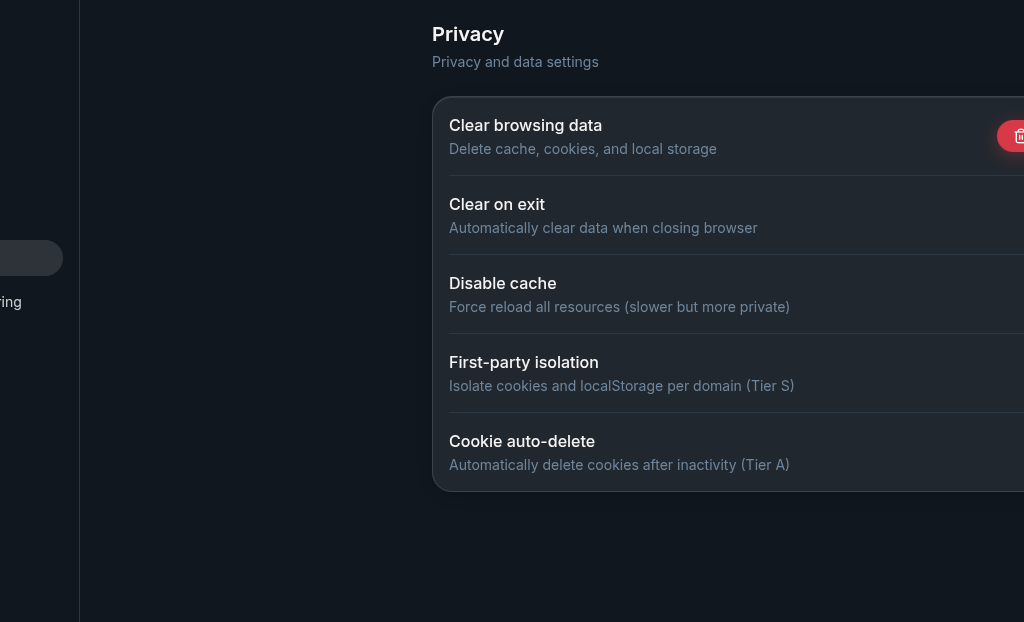Select the "Clear on exit" label

[x=496, y=204]
